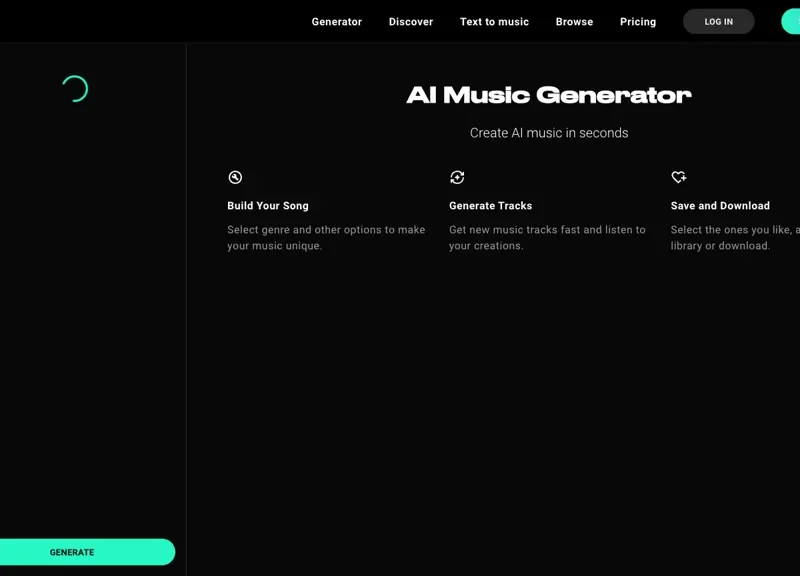Open the Generator page from the navbar
Screen dimensions: 800x576
pyautogui.click(x=336, y=21)
